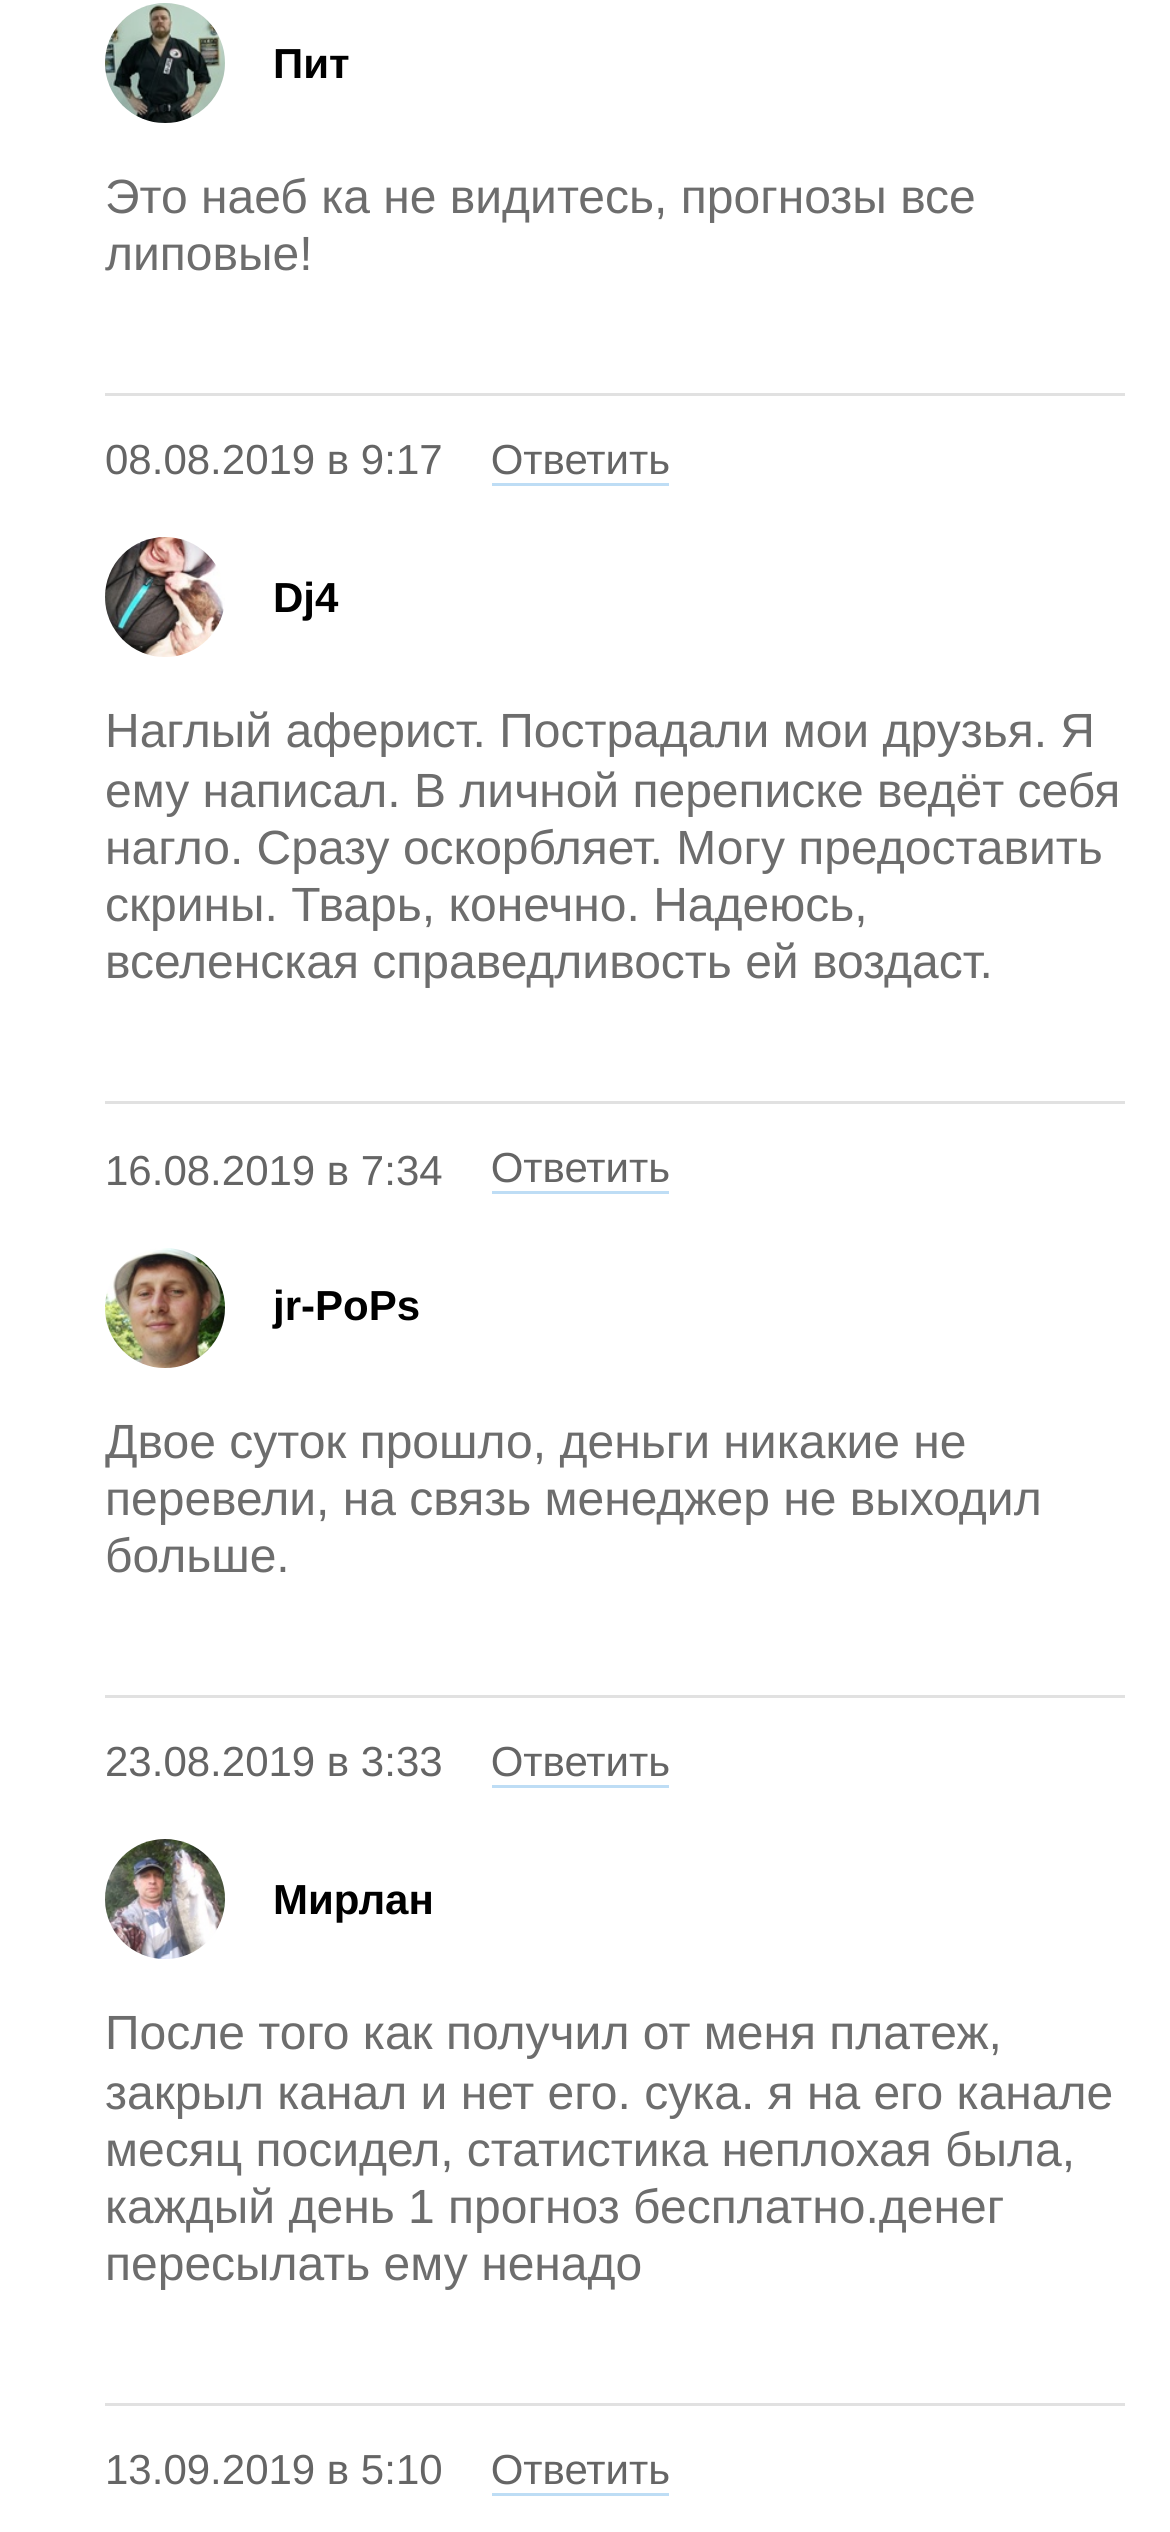Open Dj4's avatar picture
This screenshot has width=1170, height=2532.
coord(165,597)
